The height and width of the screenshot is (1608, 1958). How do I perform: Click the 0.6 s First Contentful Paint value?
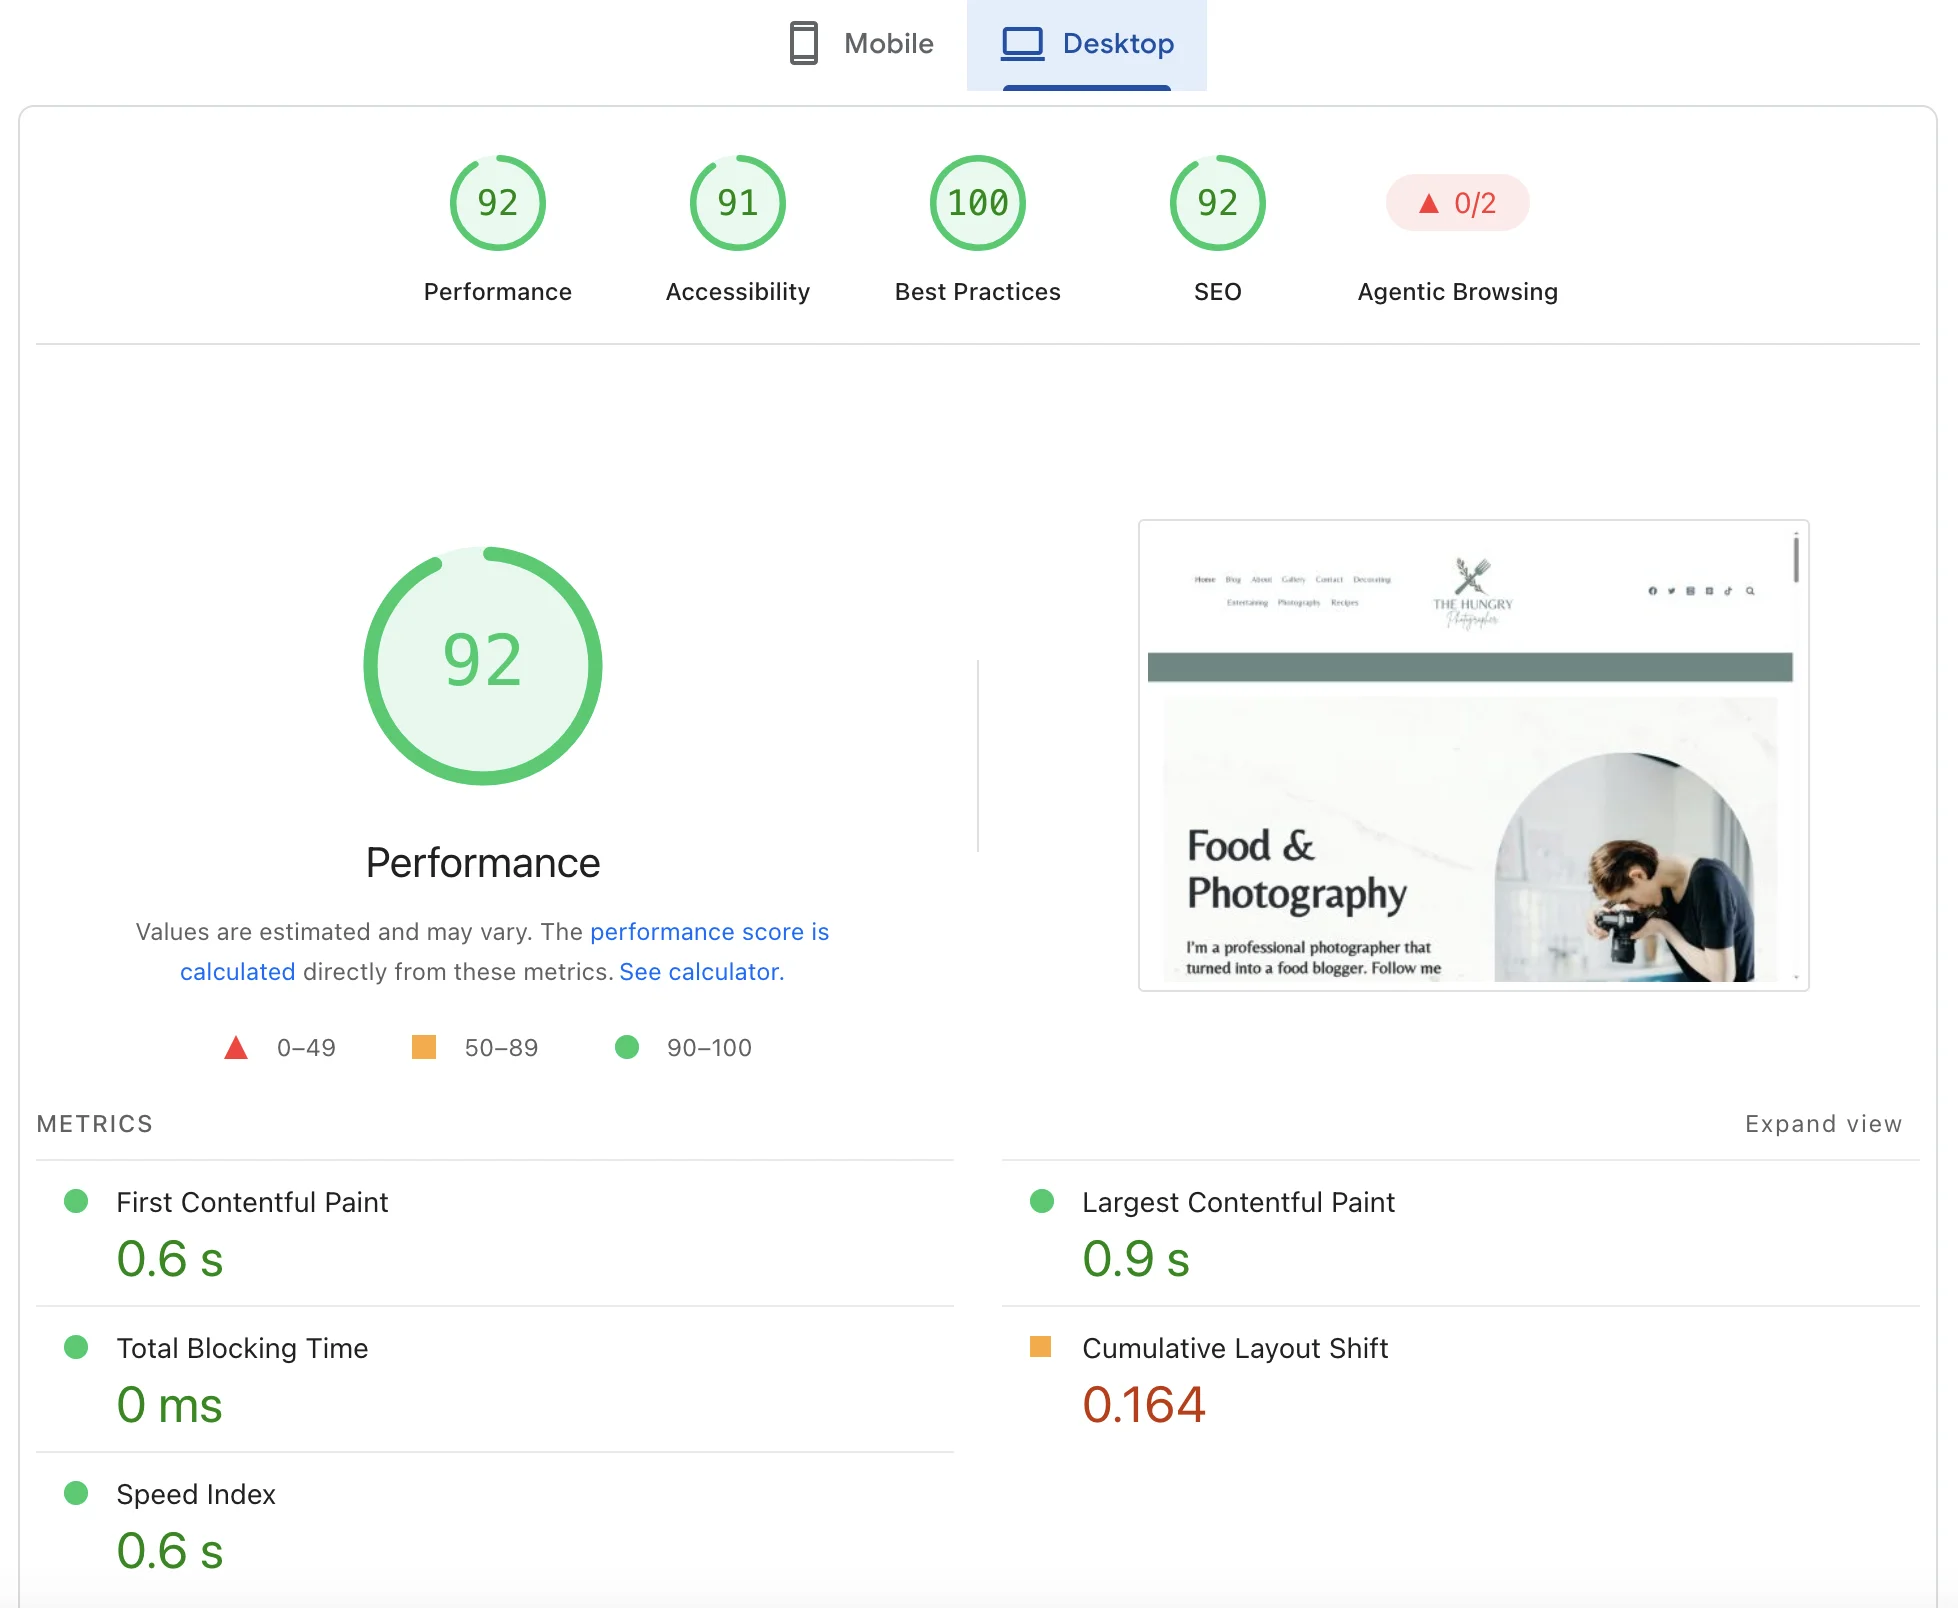point(170,1258)
